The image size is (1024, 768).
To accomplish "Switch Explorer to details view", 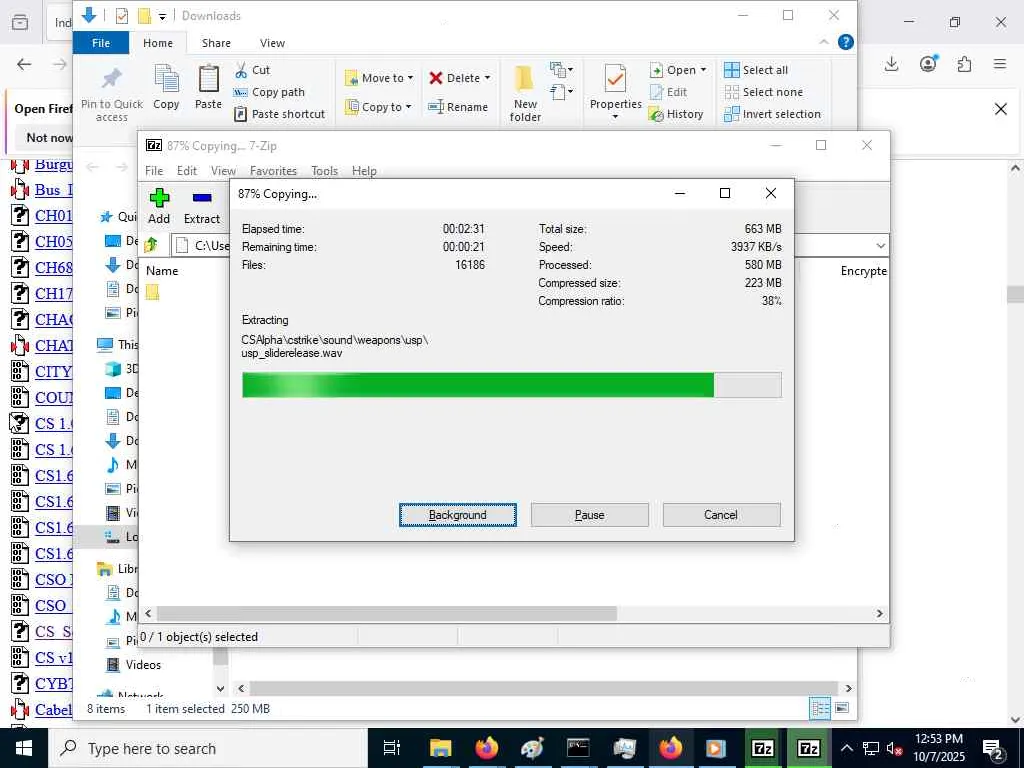I will click(x=820, y=708).
